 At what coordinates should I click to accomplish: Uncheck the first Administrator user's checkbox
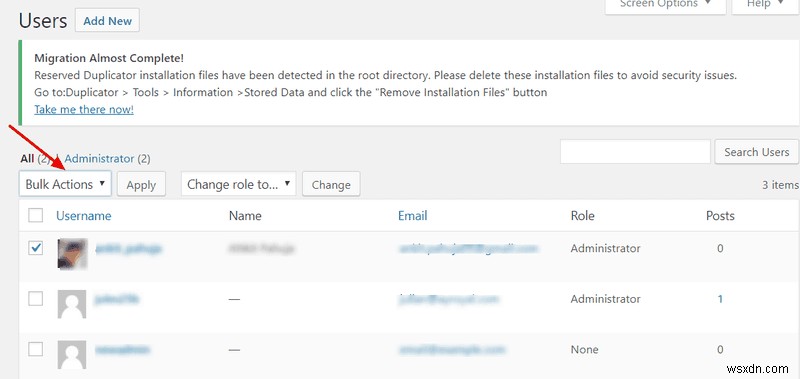click(35, 248)
